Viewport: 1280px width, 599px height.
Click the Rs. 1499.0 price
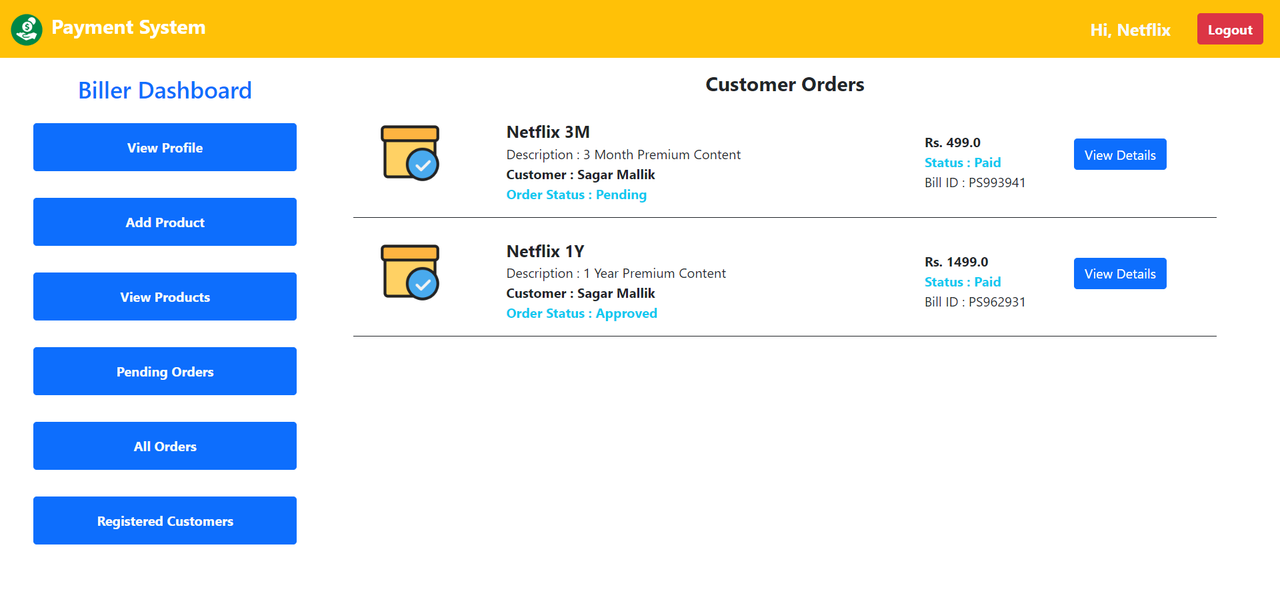coord(956,262)
